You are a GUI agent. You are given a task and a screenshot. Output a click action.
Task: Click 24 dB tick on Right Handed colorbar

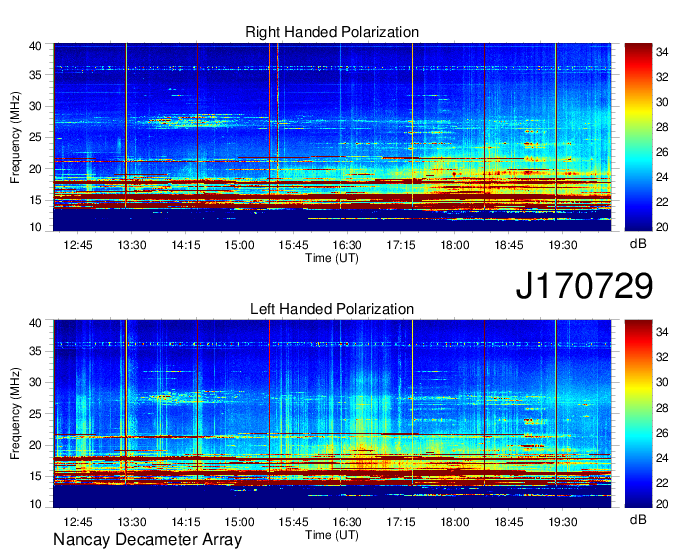pyautogui.click(x=662, y=177)
